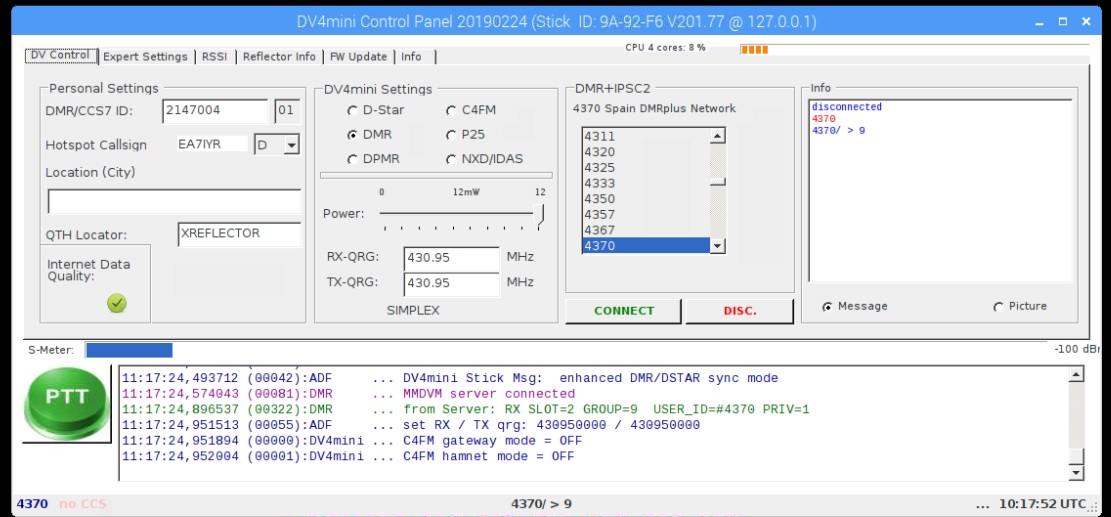Maximize the DV4mini Control Panel window
1111x517 pixels.
coord(1063,22)
